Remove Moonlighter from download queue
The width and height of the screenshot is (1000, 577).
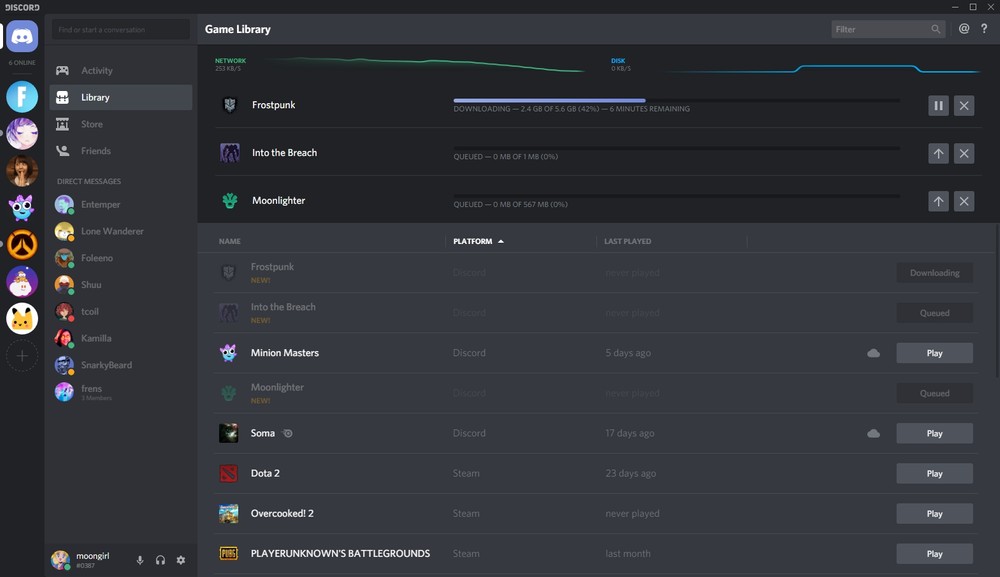click(x=964, y=201)
